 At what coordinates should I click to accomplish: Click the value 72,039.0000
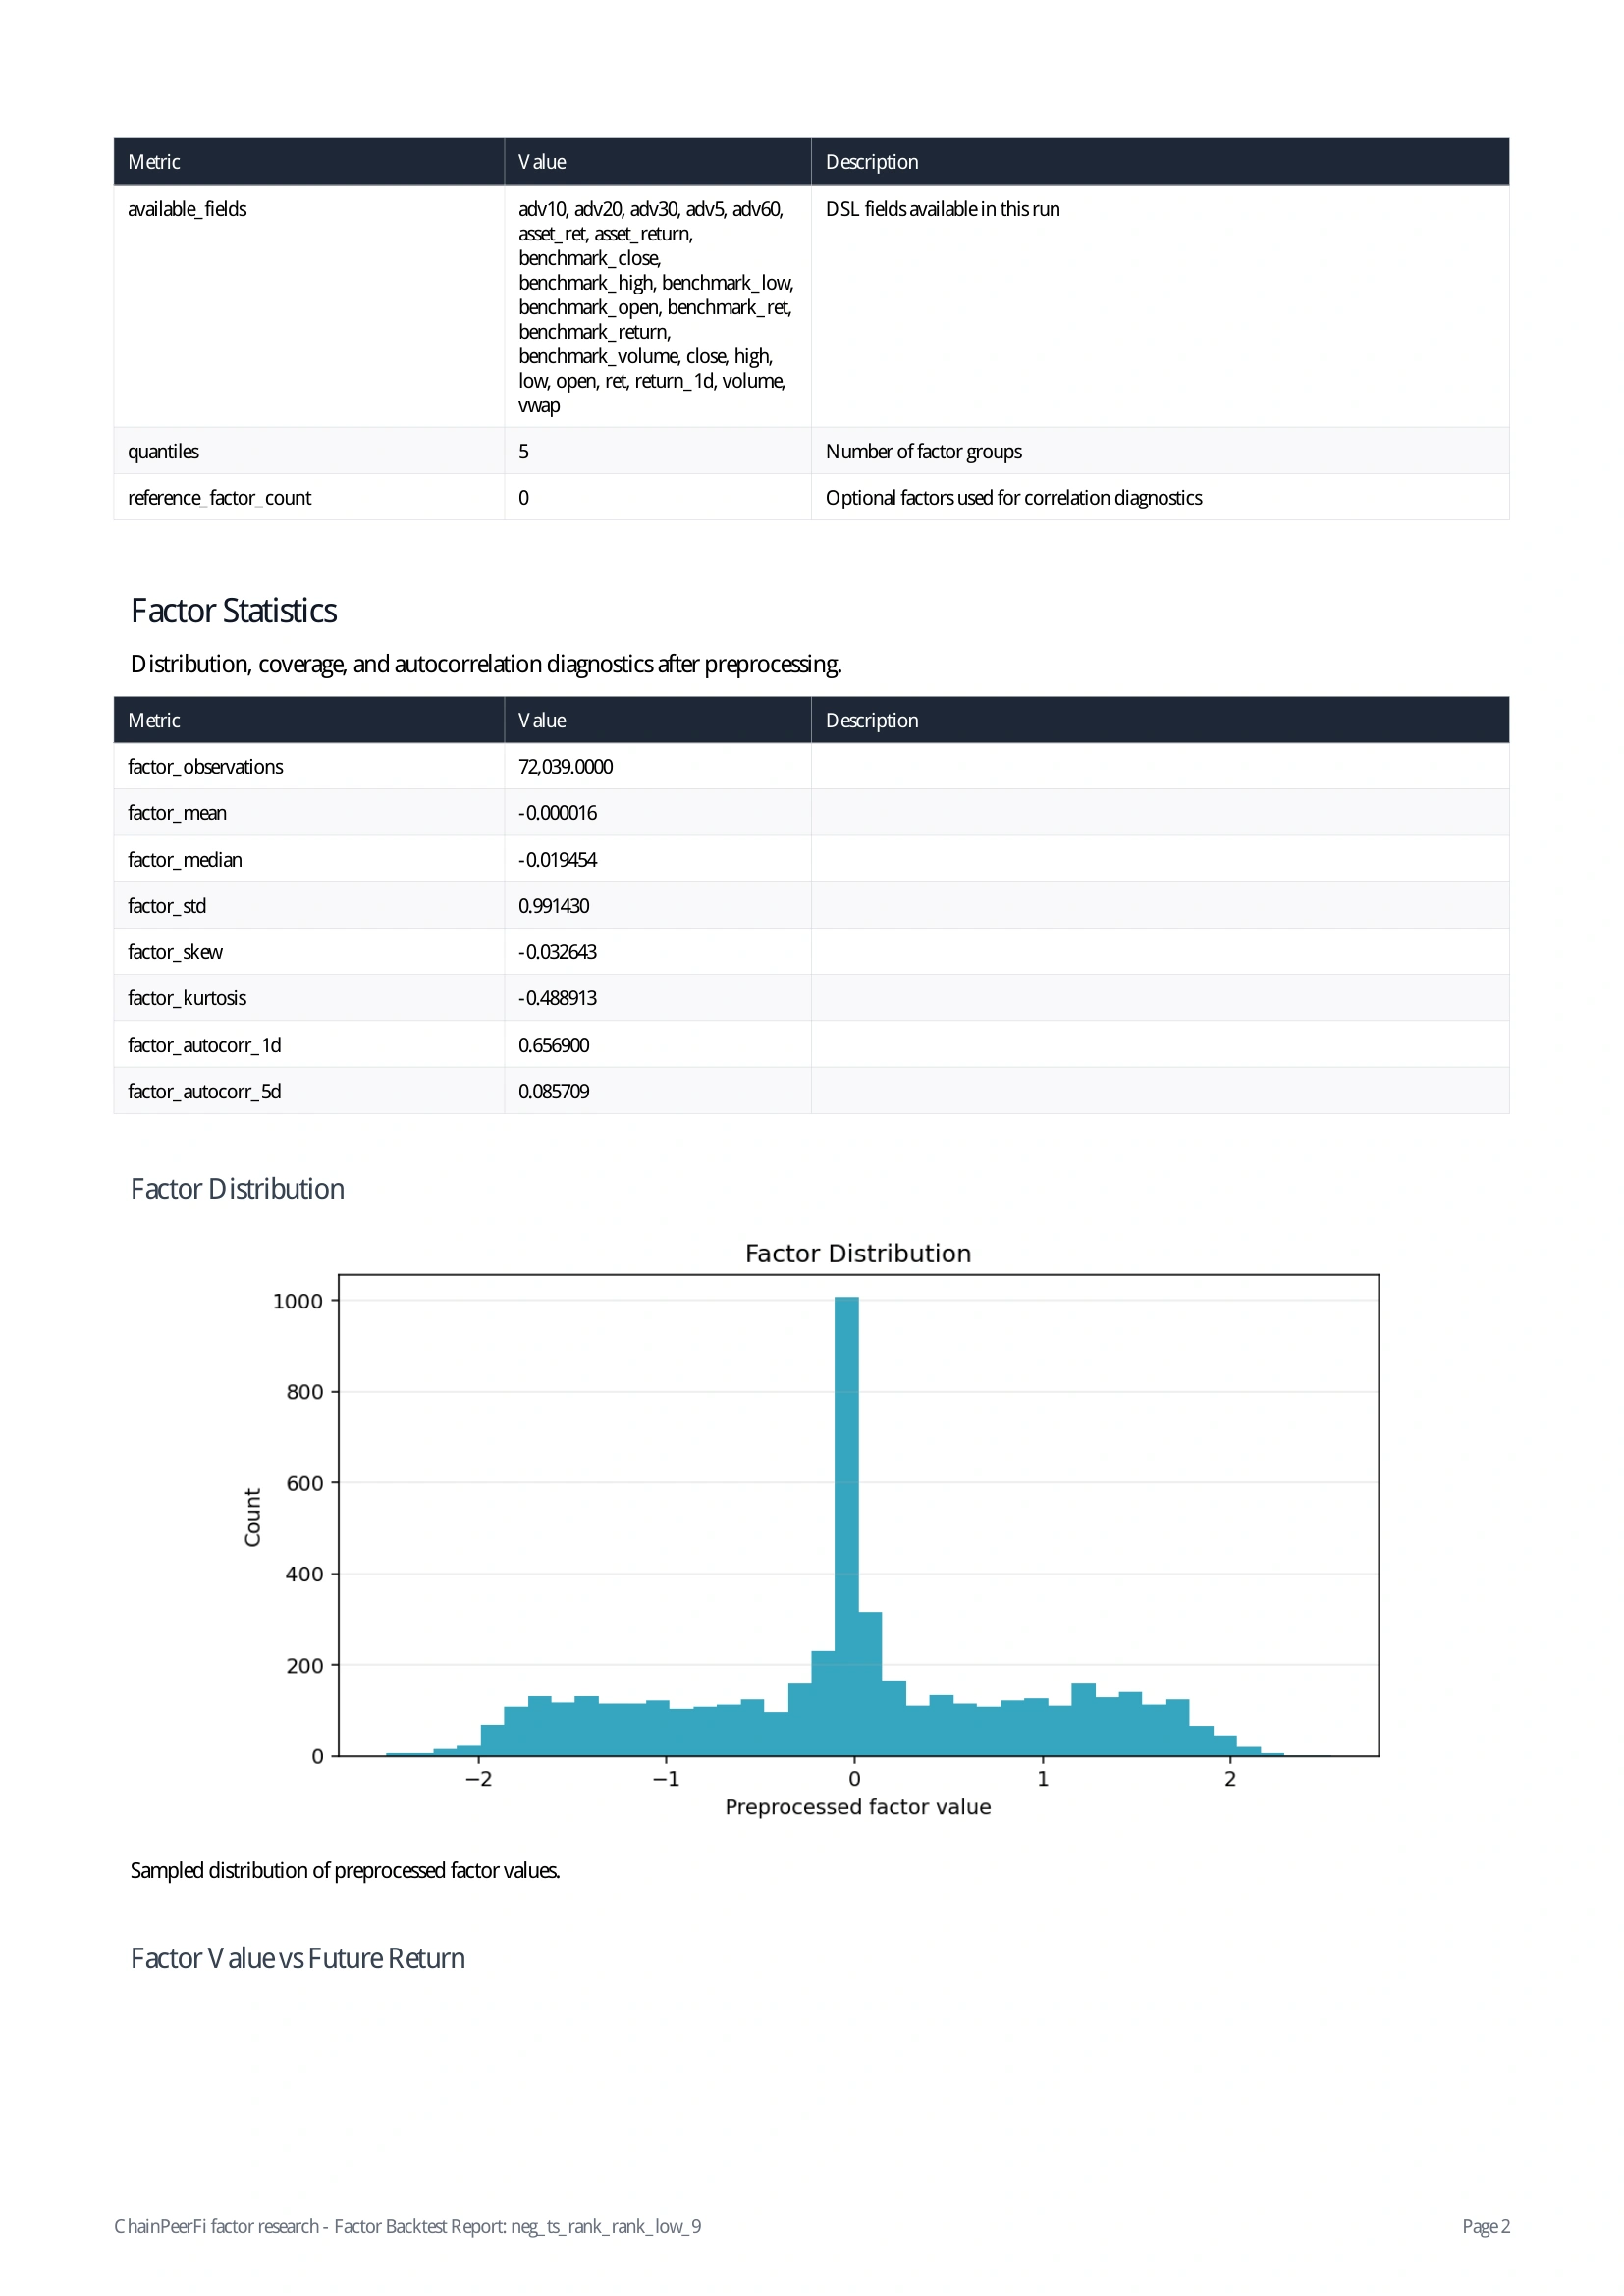(x=565, y=766)
